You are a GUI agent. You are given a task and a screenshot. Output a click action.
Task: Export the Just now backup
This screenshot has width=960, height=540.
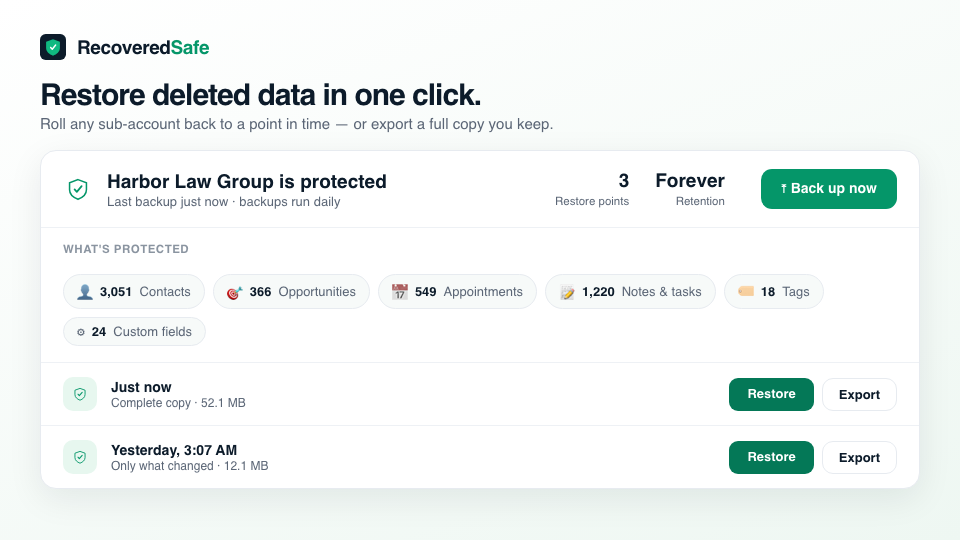(859, 394)
